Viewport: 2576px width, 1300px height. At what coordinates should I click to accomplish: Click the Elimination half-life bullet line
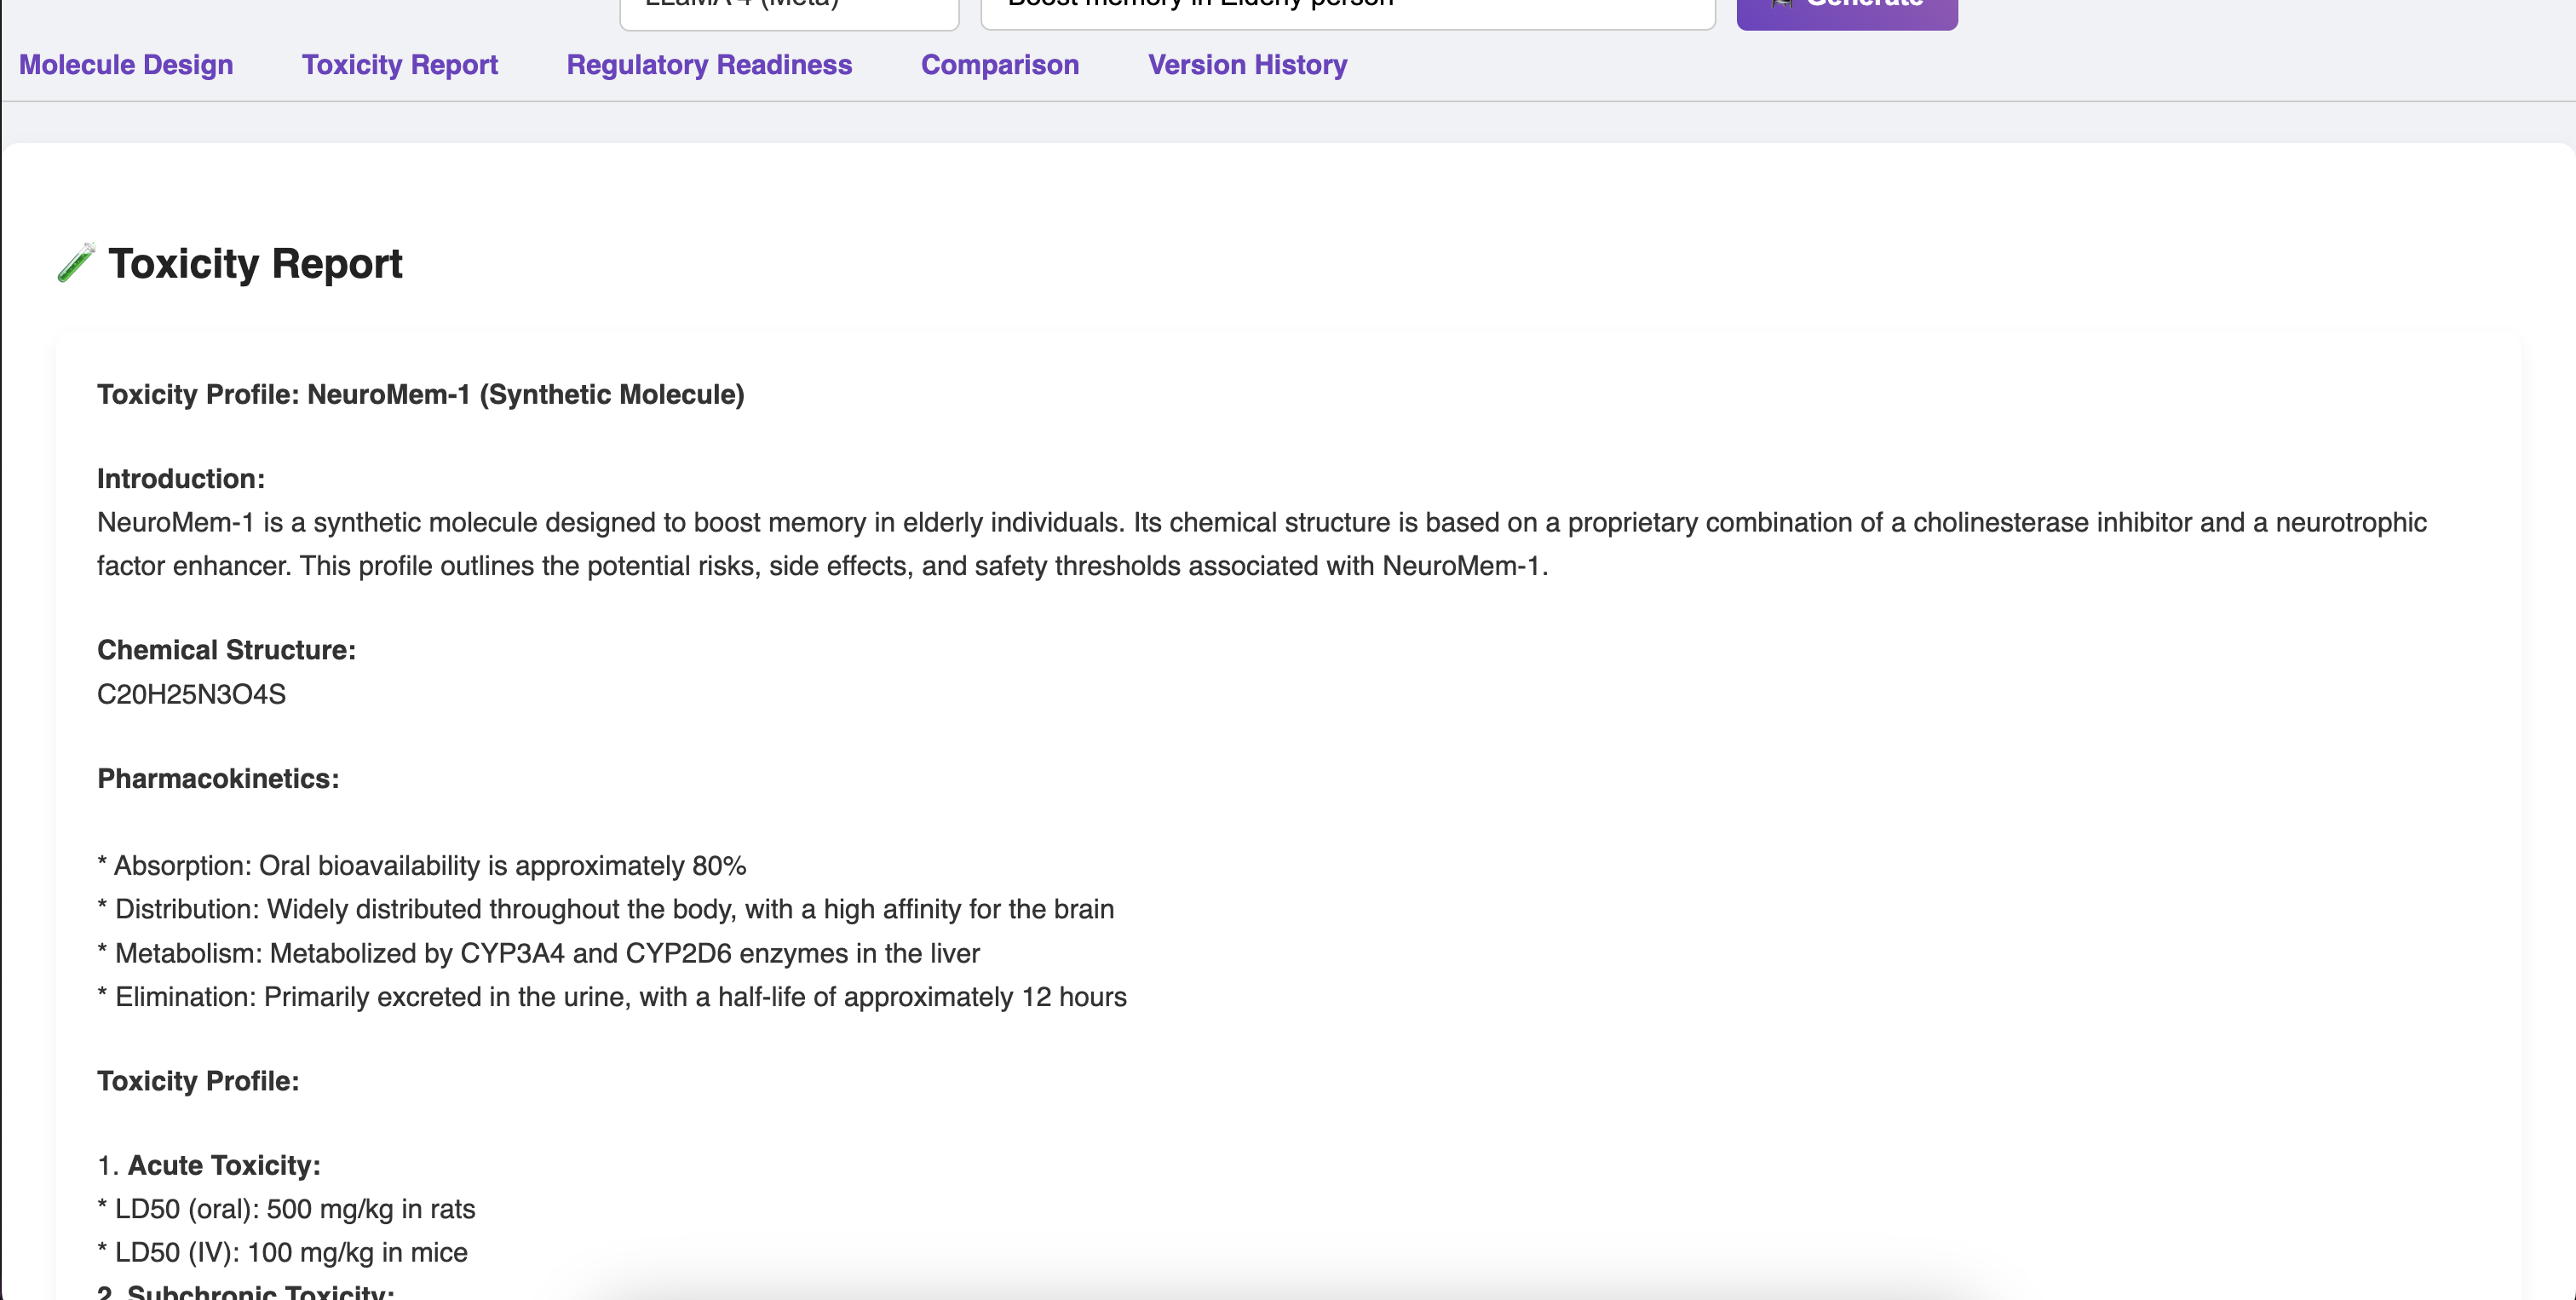pos(612,997)
